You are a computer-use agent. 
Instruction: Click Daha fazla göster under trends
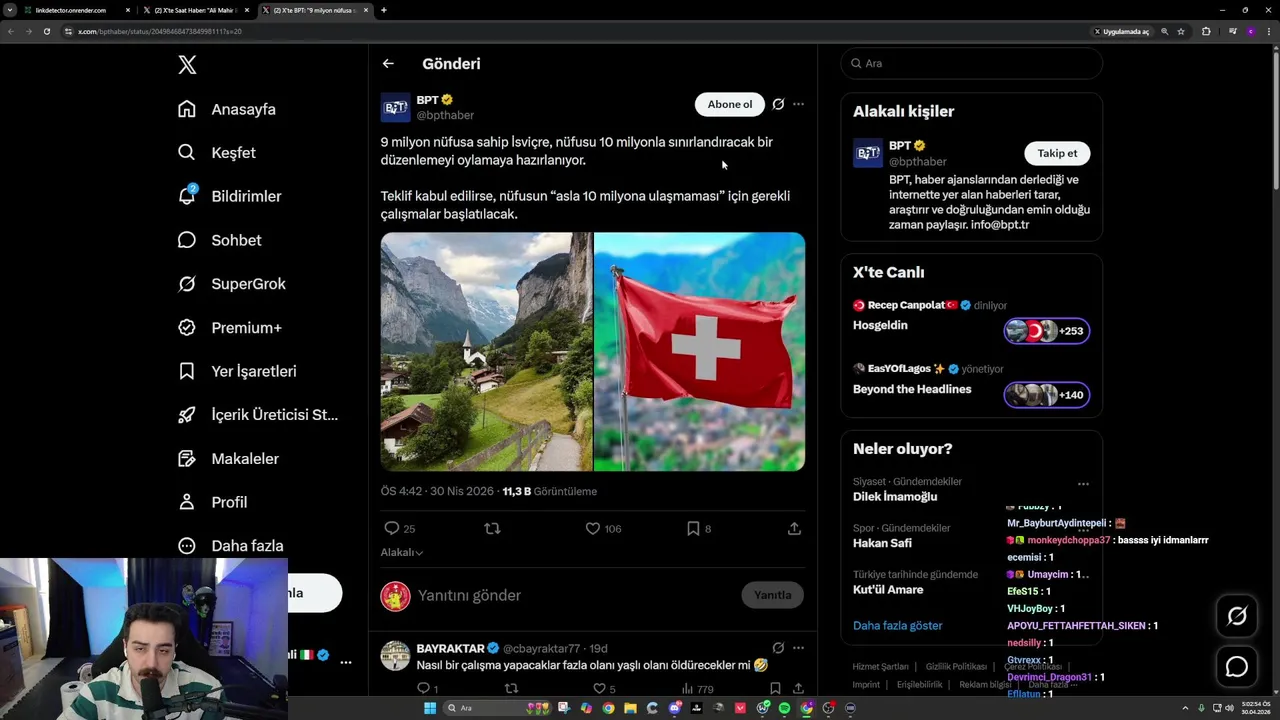click(897, 626)
